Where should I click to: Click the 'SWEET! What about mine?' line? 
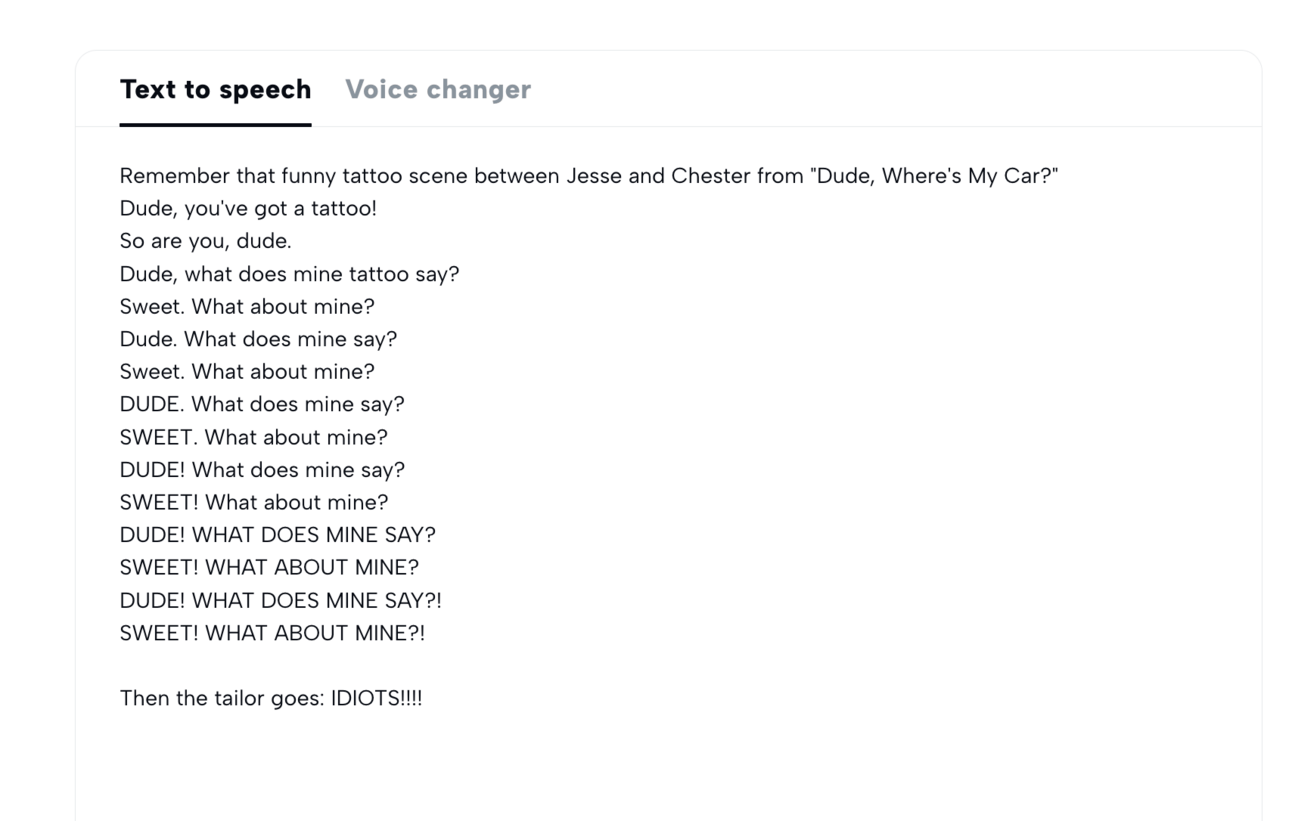(253, 502)
